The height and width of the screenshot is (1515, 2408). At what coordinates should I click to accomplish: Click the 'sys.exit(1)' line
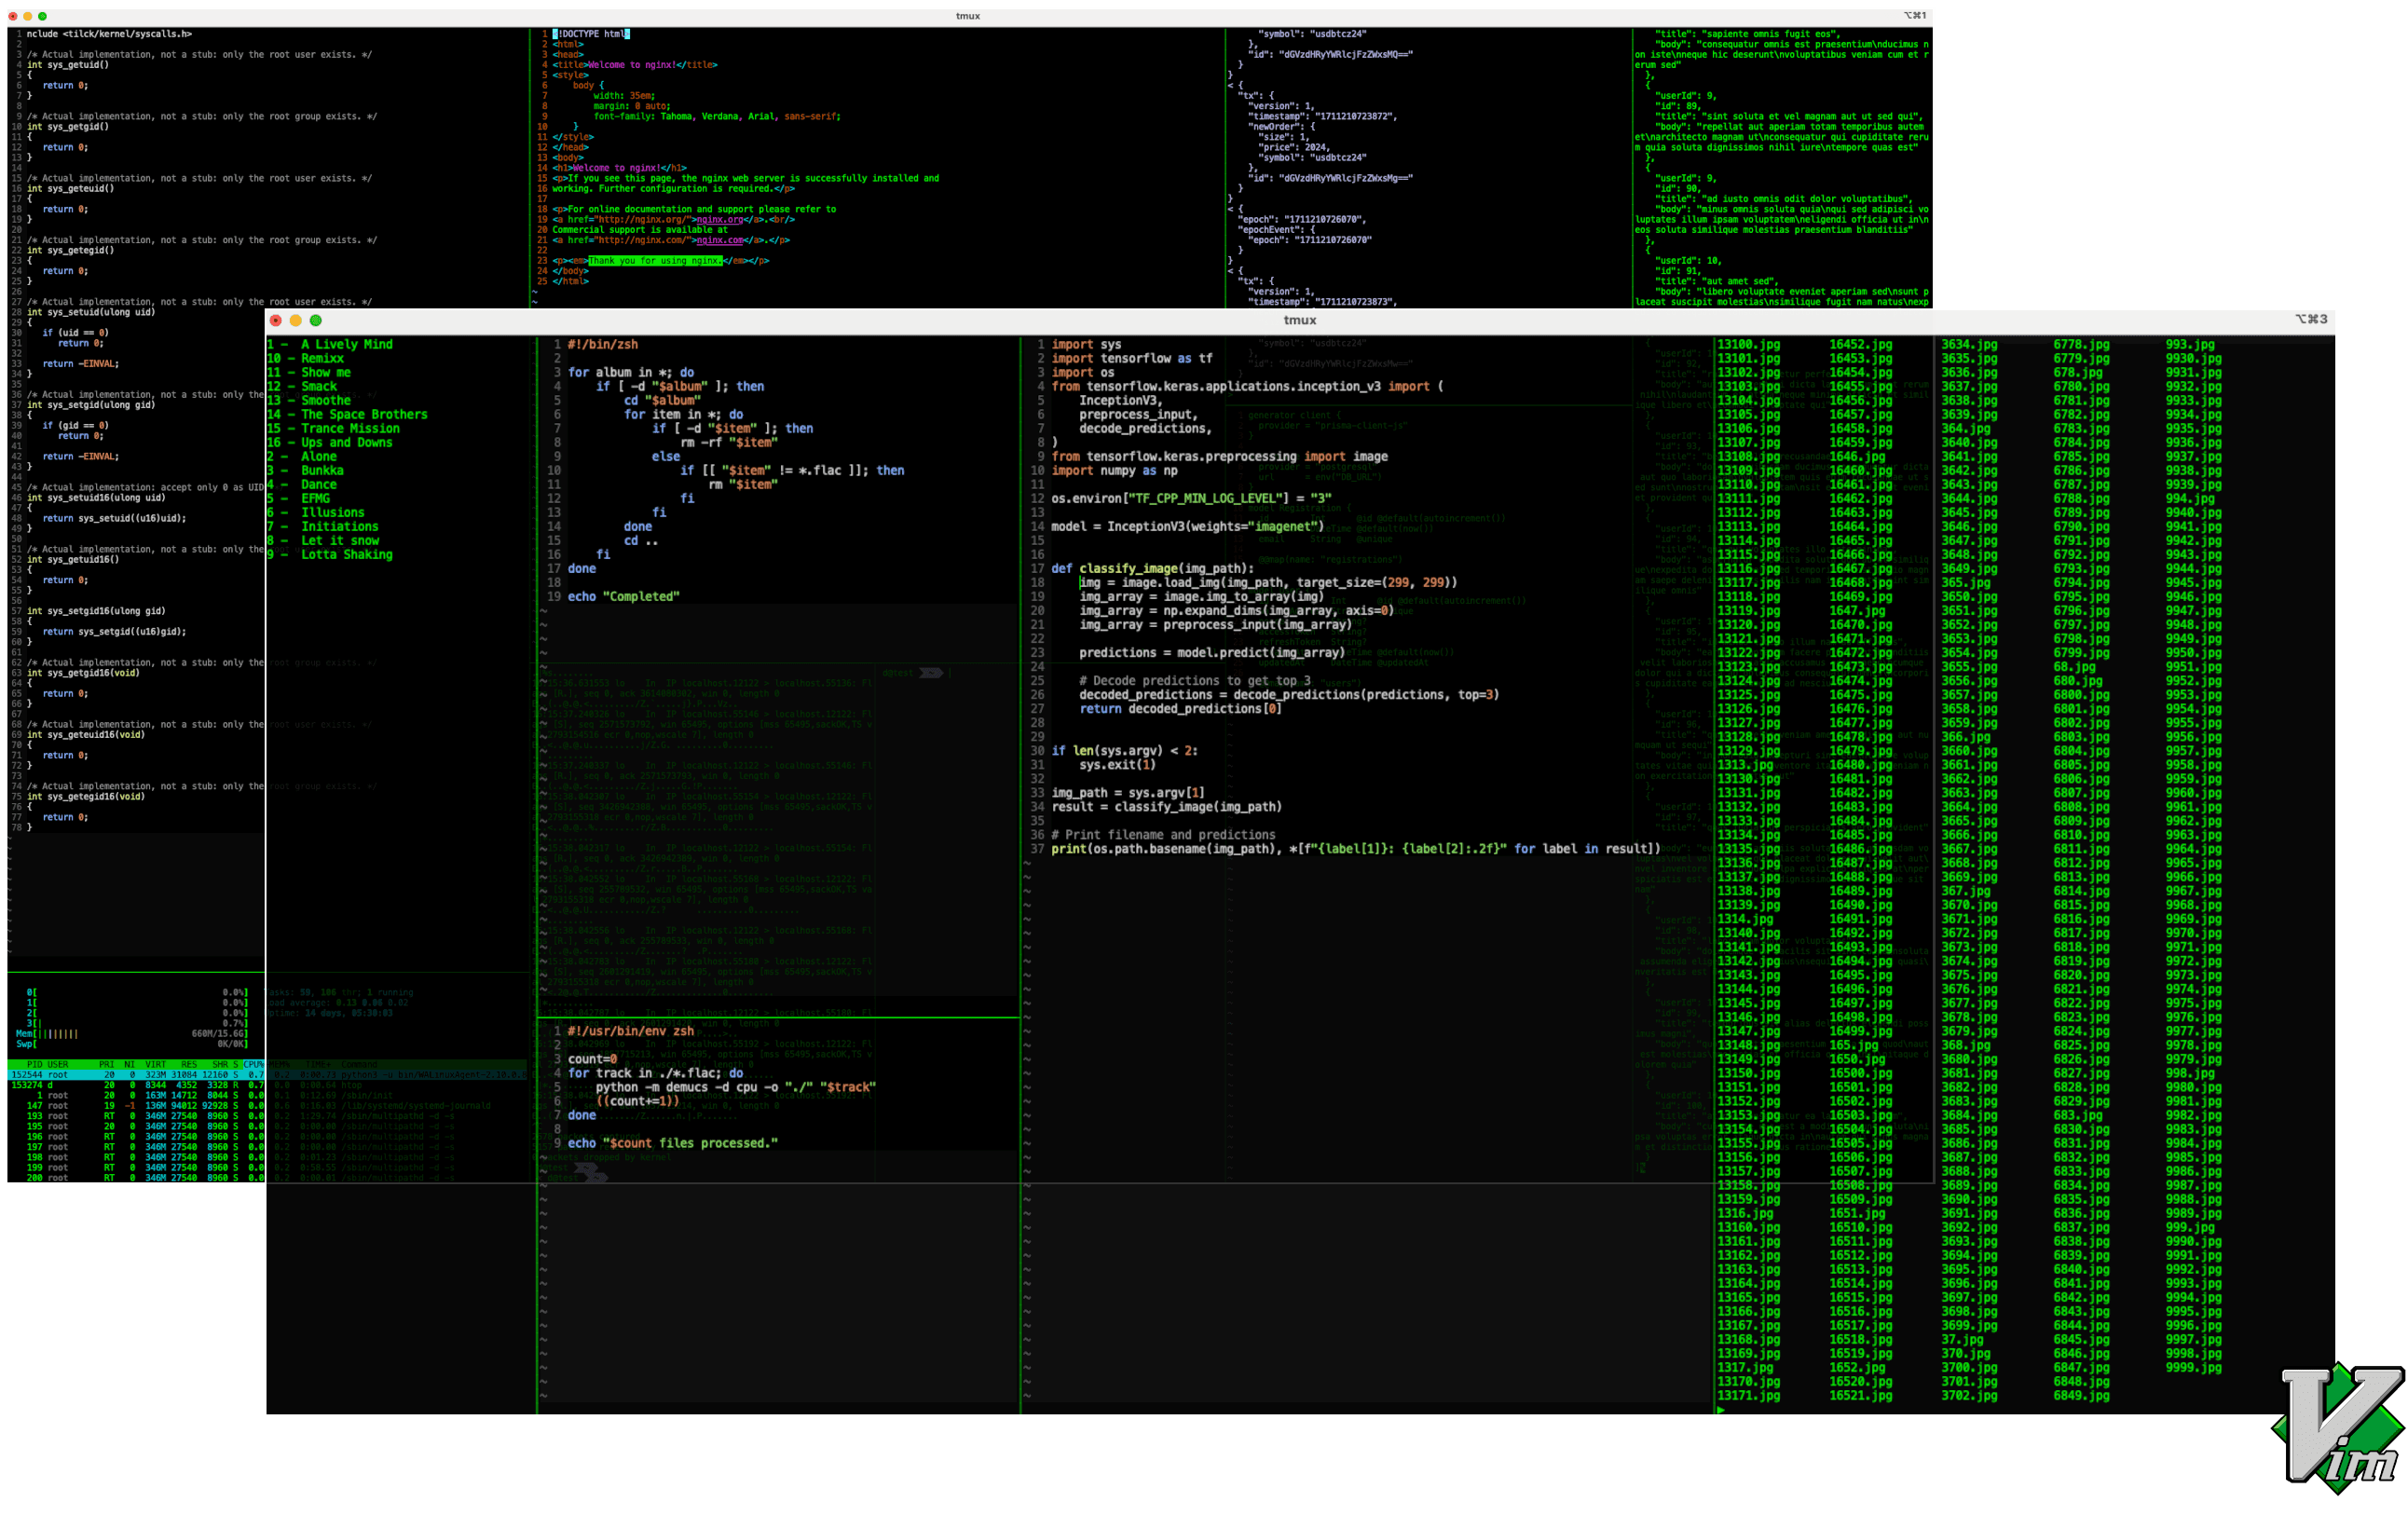coord(1117,764)
